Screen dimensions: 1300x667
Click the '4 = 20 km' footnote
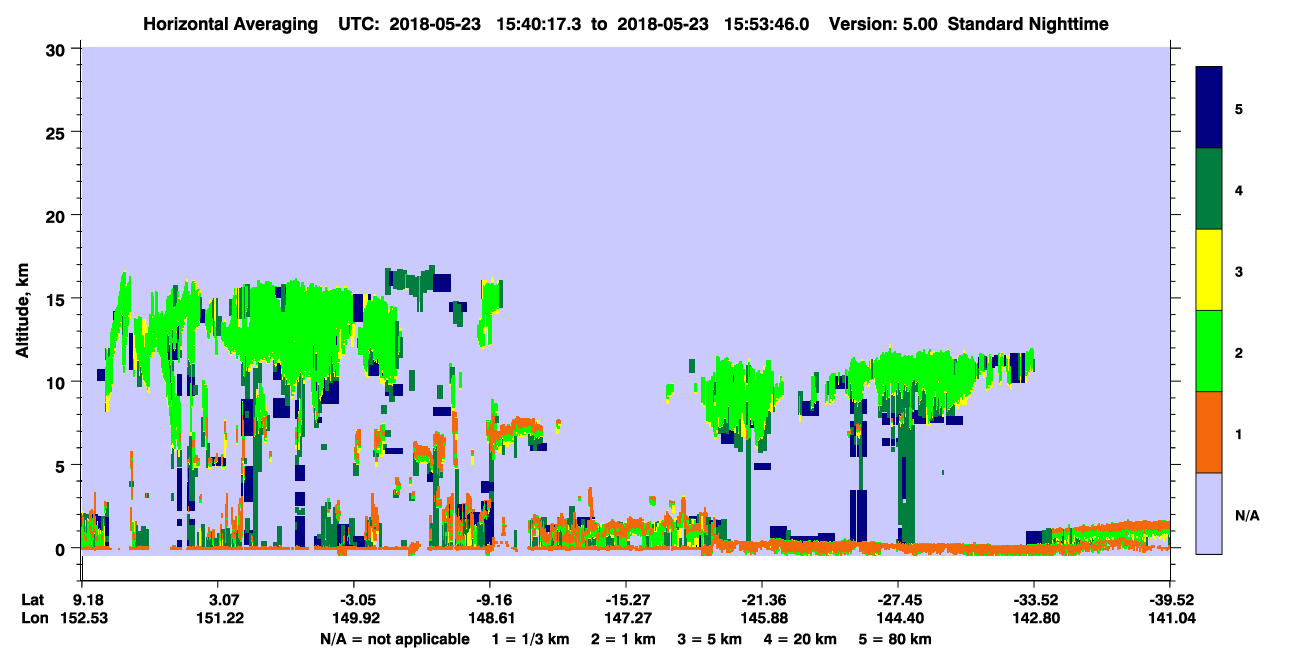point(799,639)
